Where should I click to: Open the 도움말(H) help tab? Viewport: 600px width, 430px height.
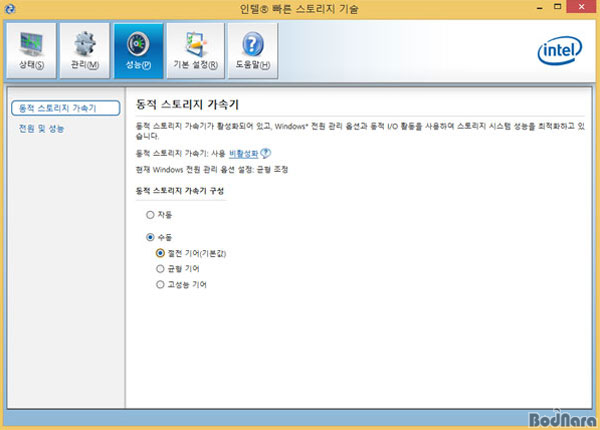coord(253,50)
